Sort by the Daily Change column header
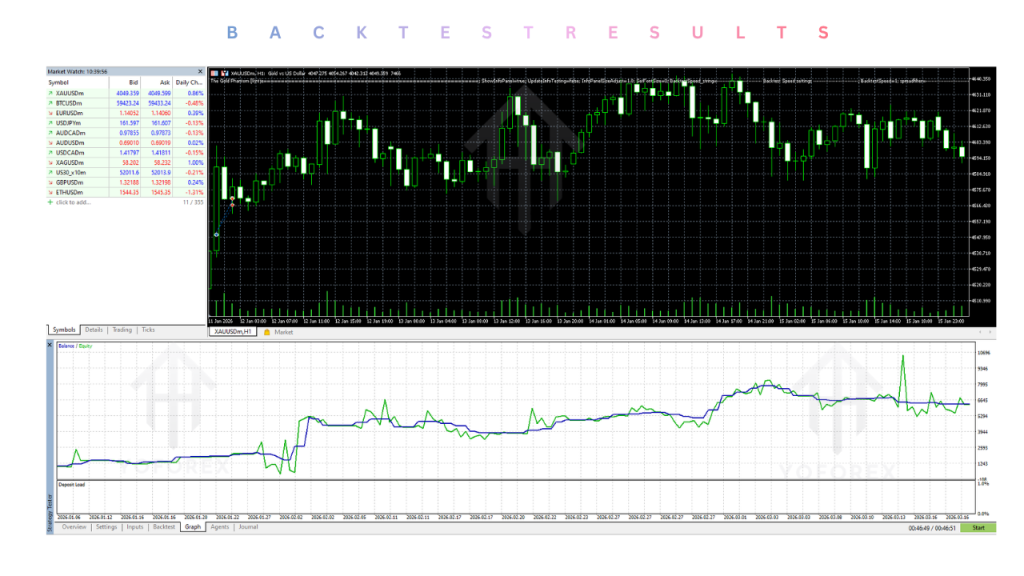 tap(189, 82)
